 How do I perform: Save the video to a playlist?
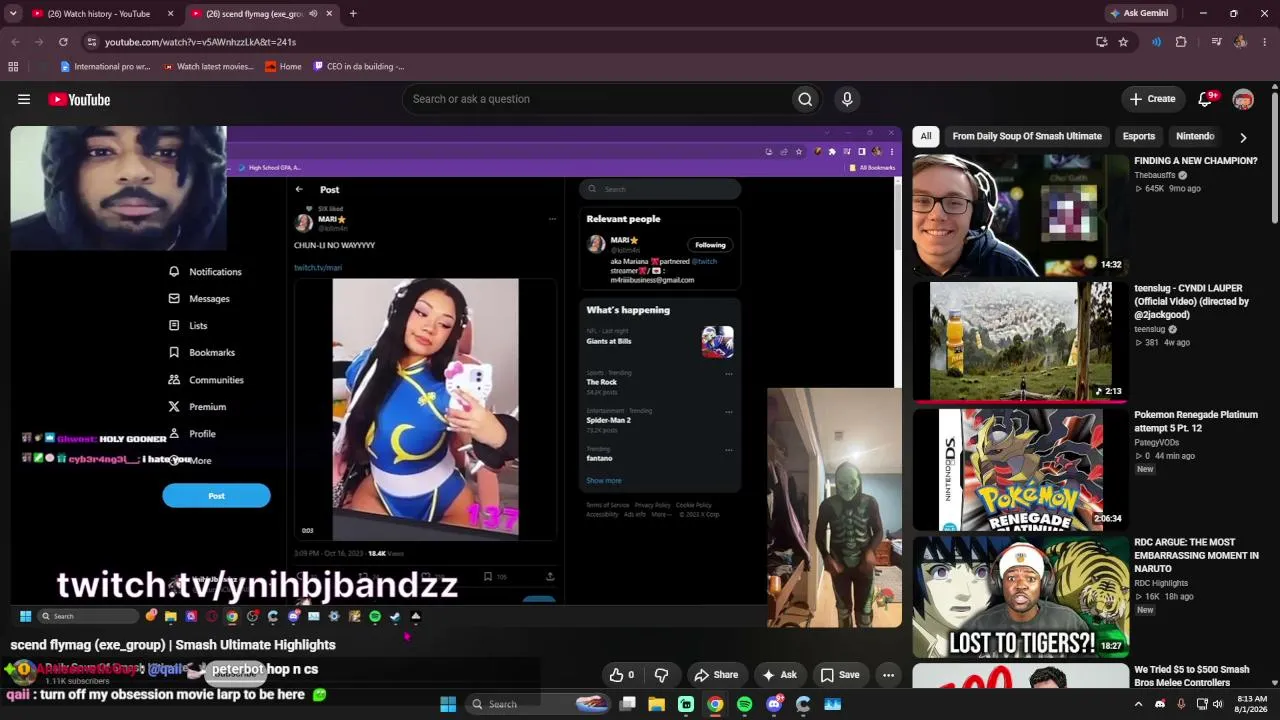click(840, 675)
